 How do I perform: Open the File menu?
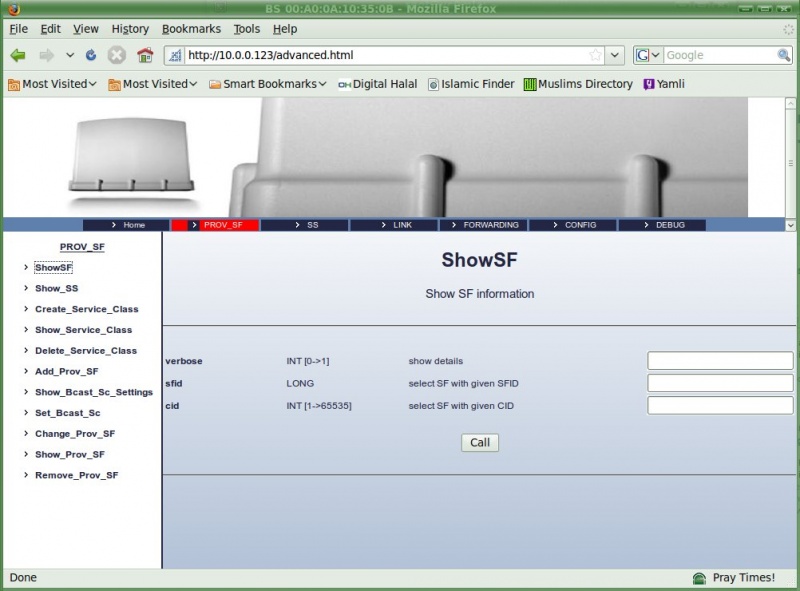click(18, 29)
